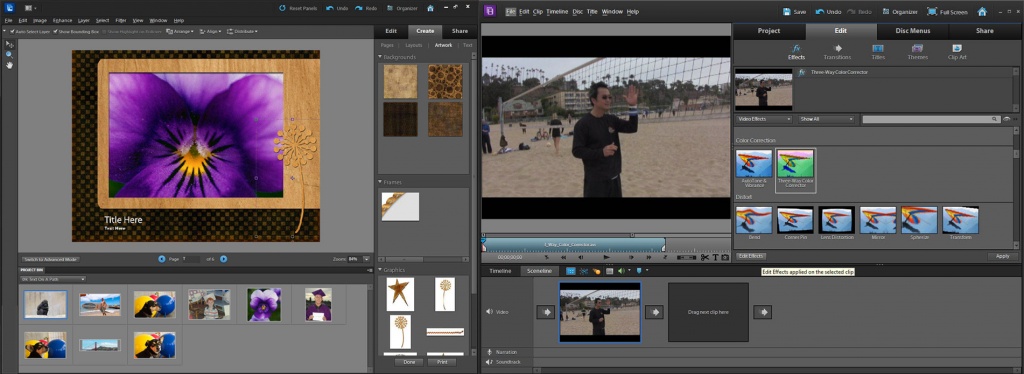Toggle the Soundtrack track icon
The height and width of the screenshot is (374, 1024).
click(489, 361)
